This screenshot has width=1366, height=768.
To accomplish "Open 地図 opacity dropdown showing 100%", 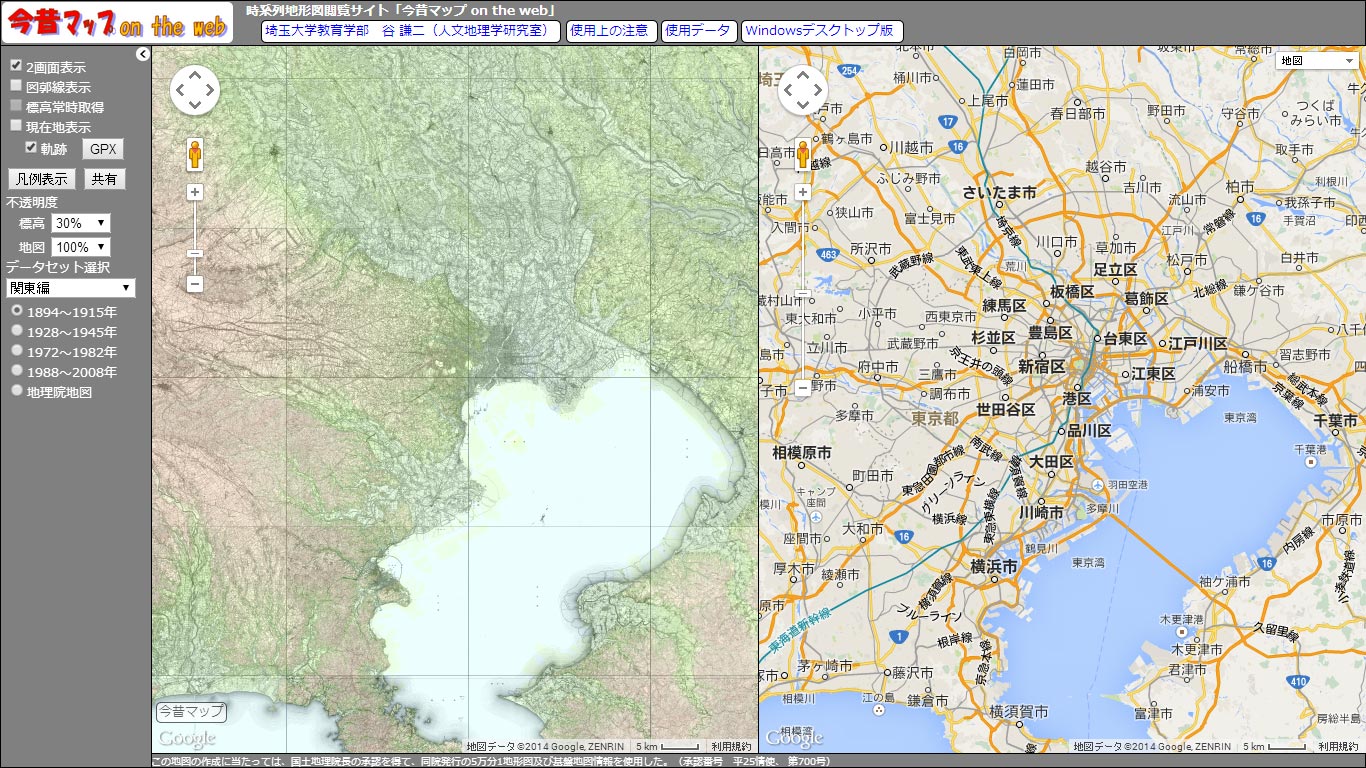I will click(x=81, y=246).
